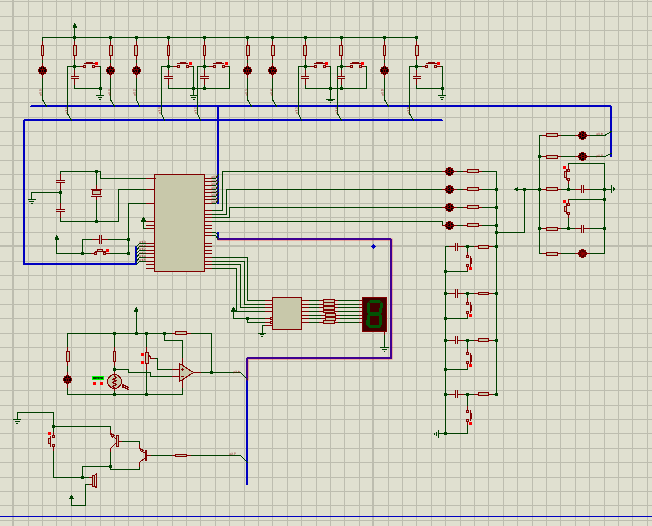
Task: Select the large microcontroller chip
Action: coord(179,223)
